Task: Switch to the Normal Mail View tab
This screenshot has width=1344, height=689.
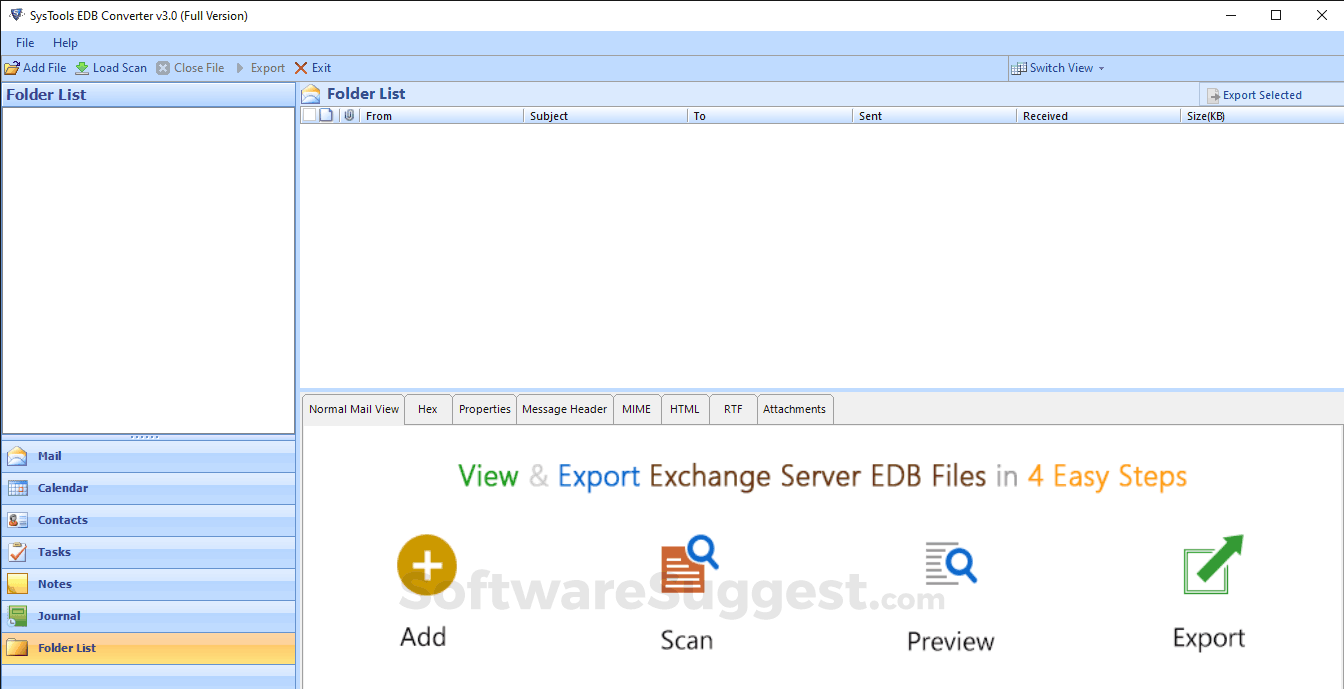Action: tap(354, 409)
